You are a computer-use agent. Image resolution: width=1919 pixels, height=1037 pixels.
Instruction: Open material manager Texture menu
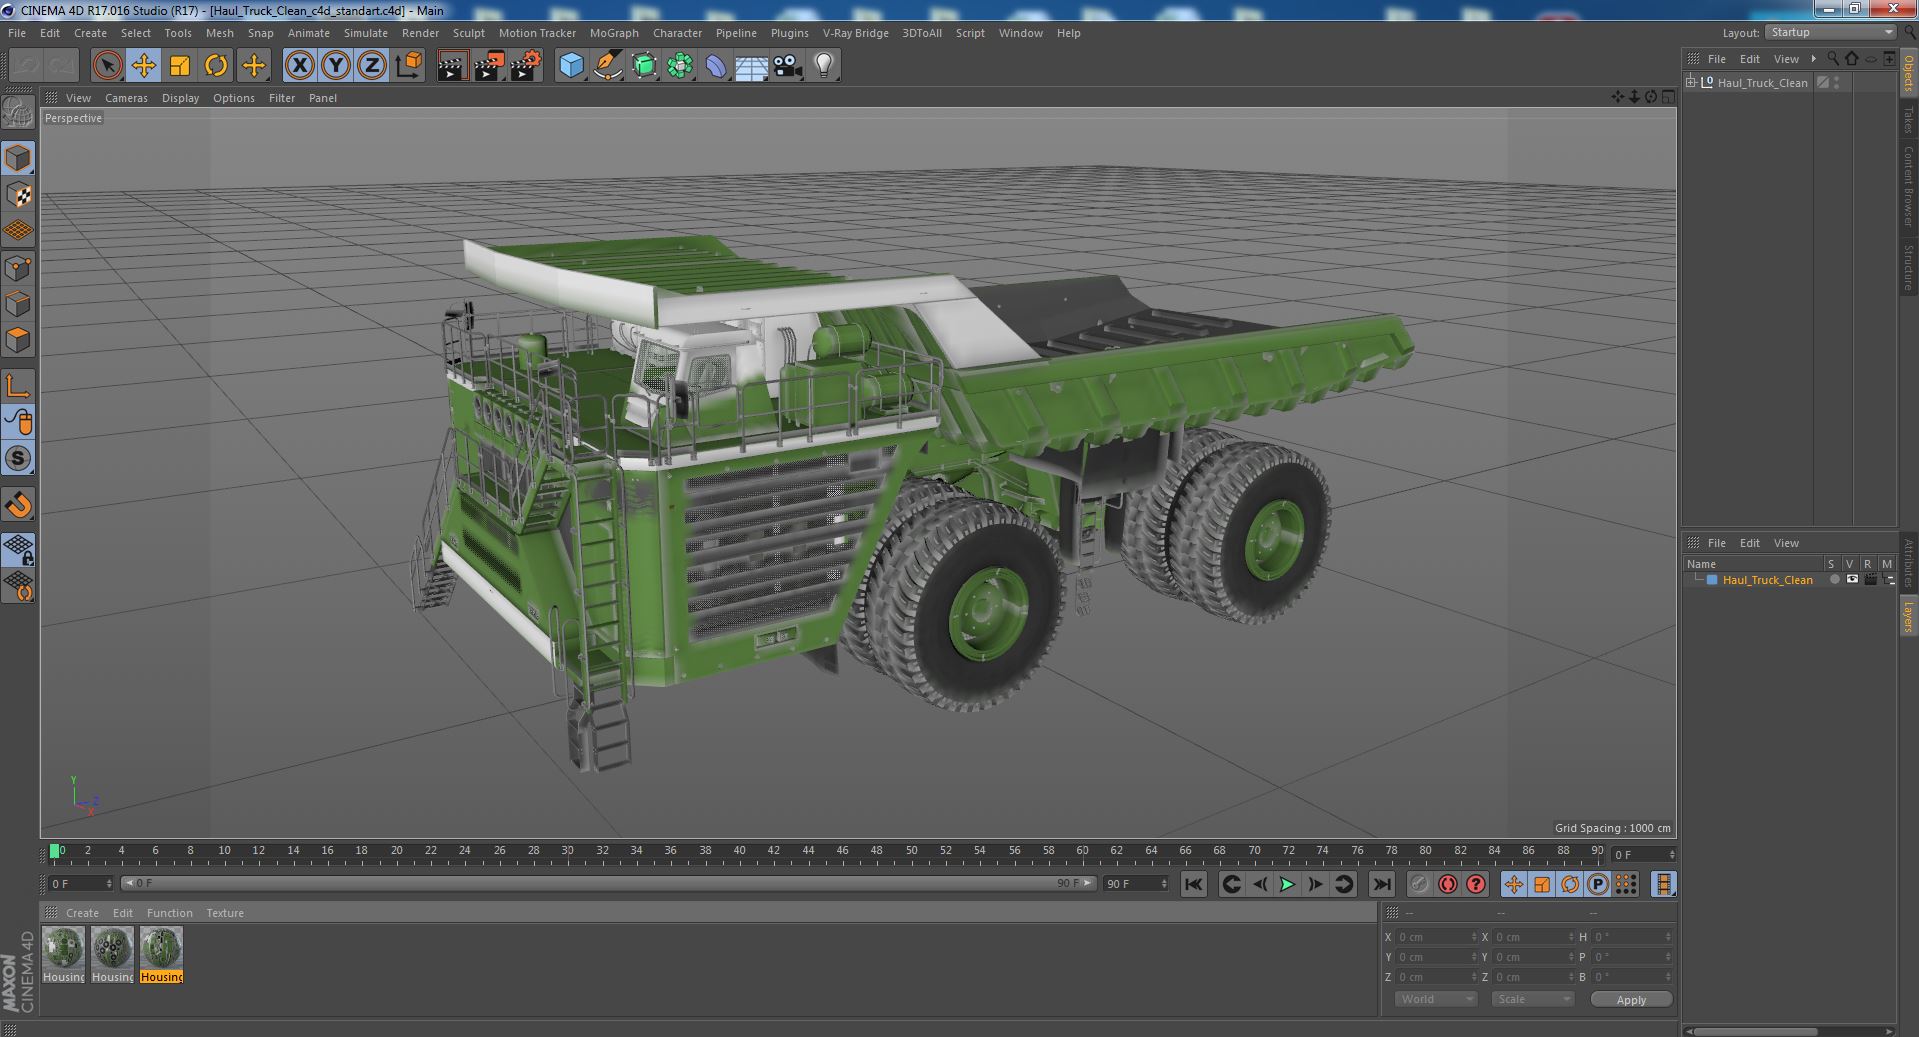pos(225,913)
